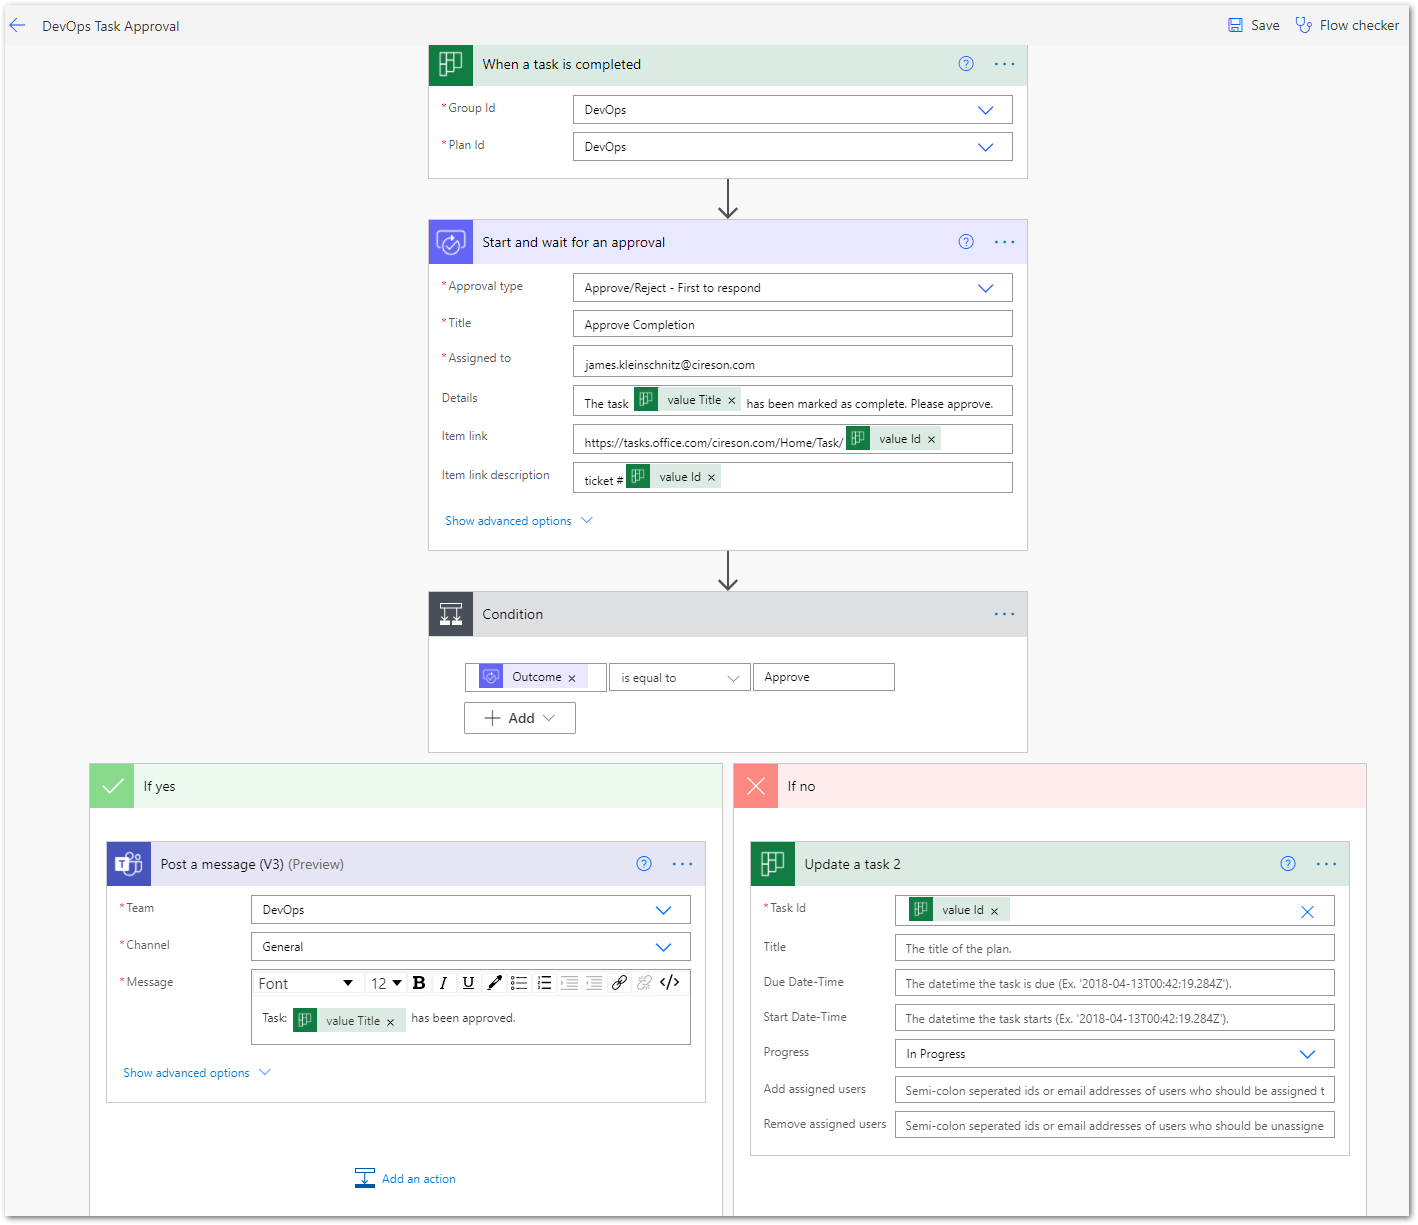
Task: Toggle bold formatting in the message editor
Action: tap(418, 982)
